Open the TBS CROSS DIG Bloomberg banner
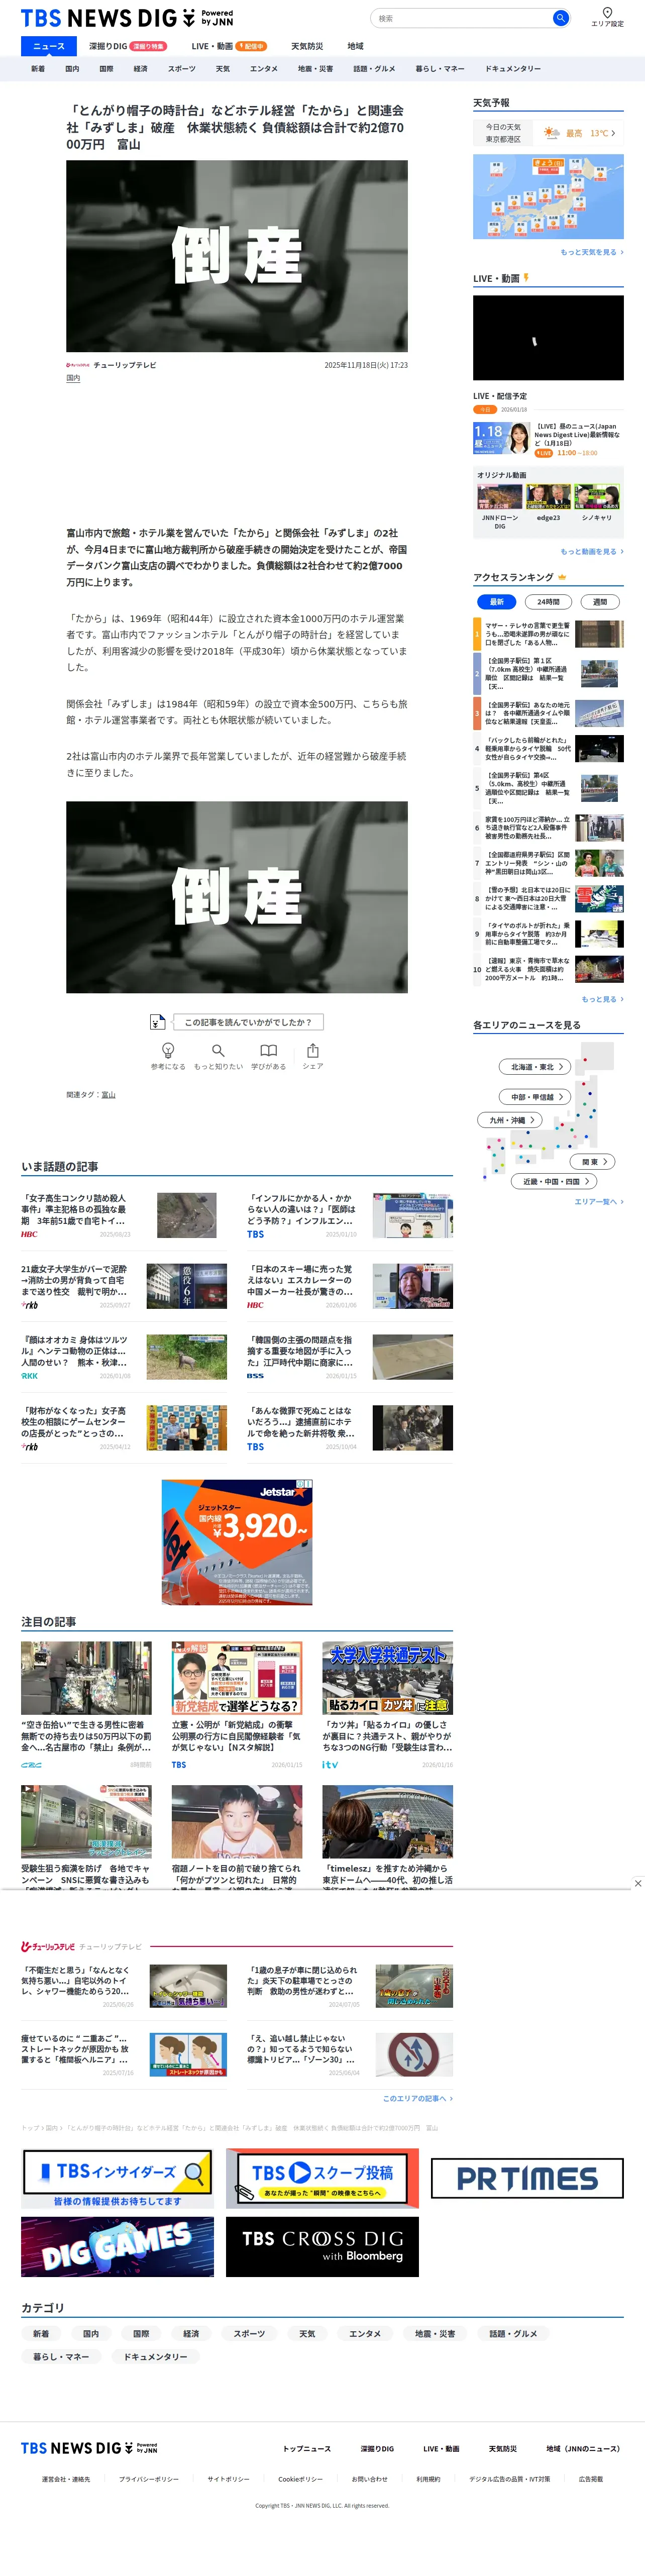 (x=322, y=2246)
